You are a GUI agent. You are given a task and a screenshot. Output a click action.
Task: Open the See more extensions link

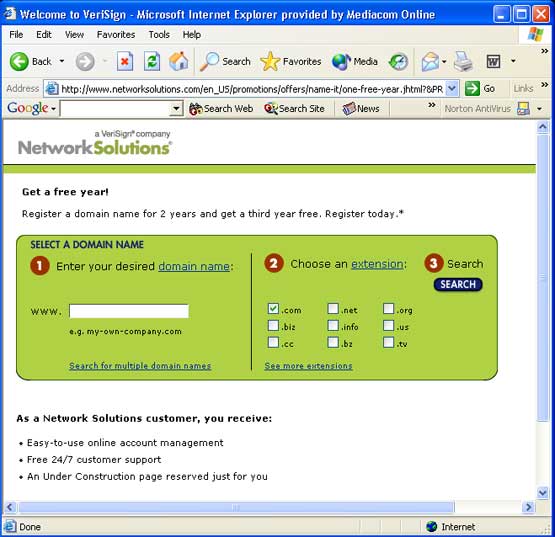[308, 366]
